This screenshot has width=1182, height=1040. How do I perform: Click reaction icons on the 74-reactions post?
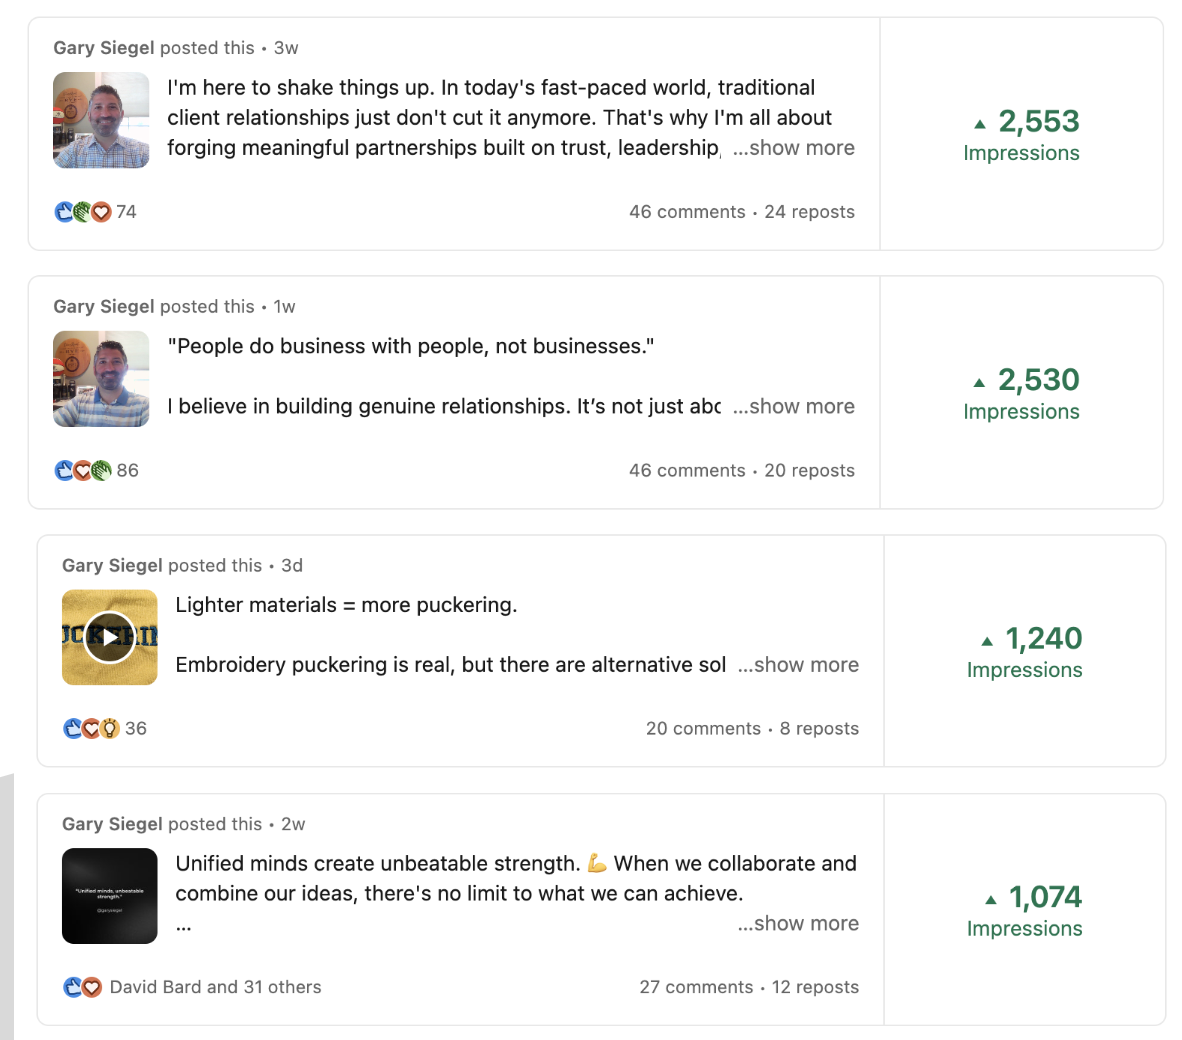(83, 212)
